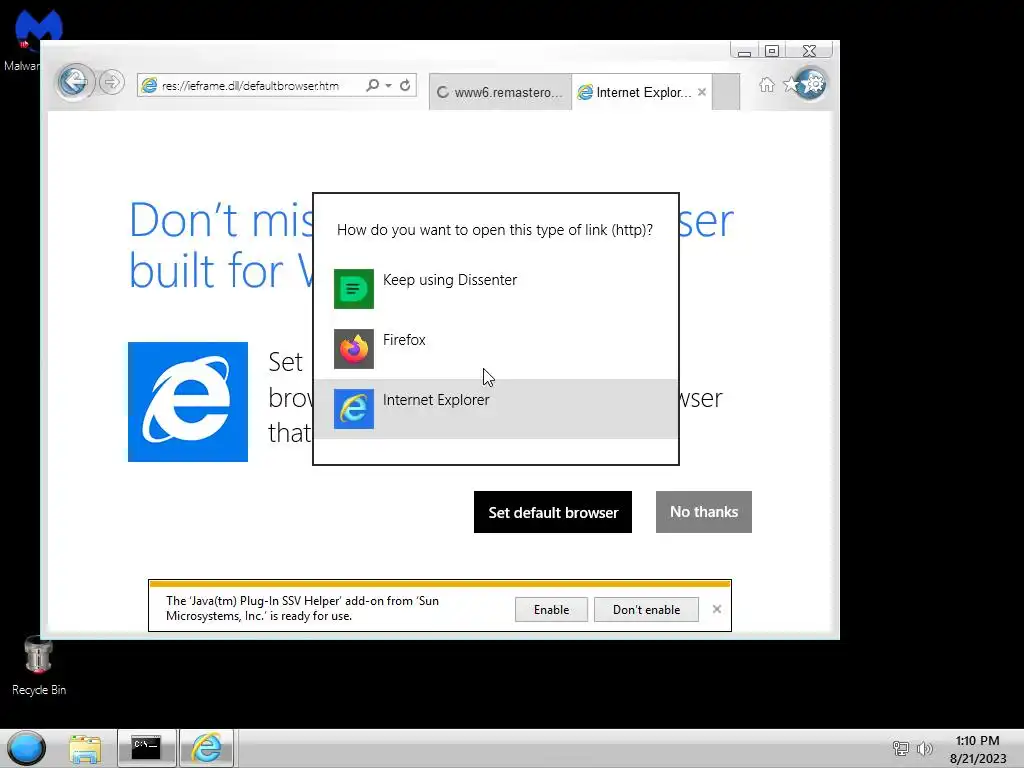The width and height of the screenshot is (1024, 768).
Task: Open File Explorer from the taskbar
Action: [86, 749]
